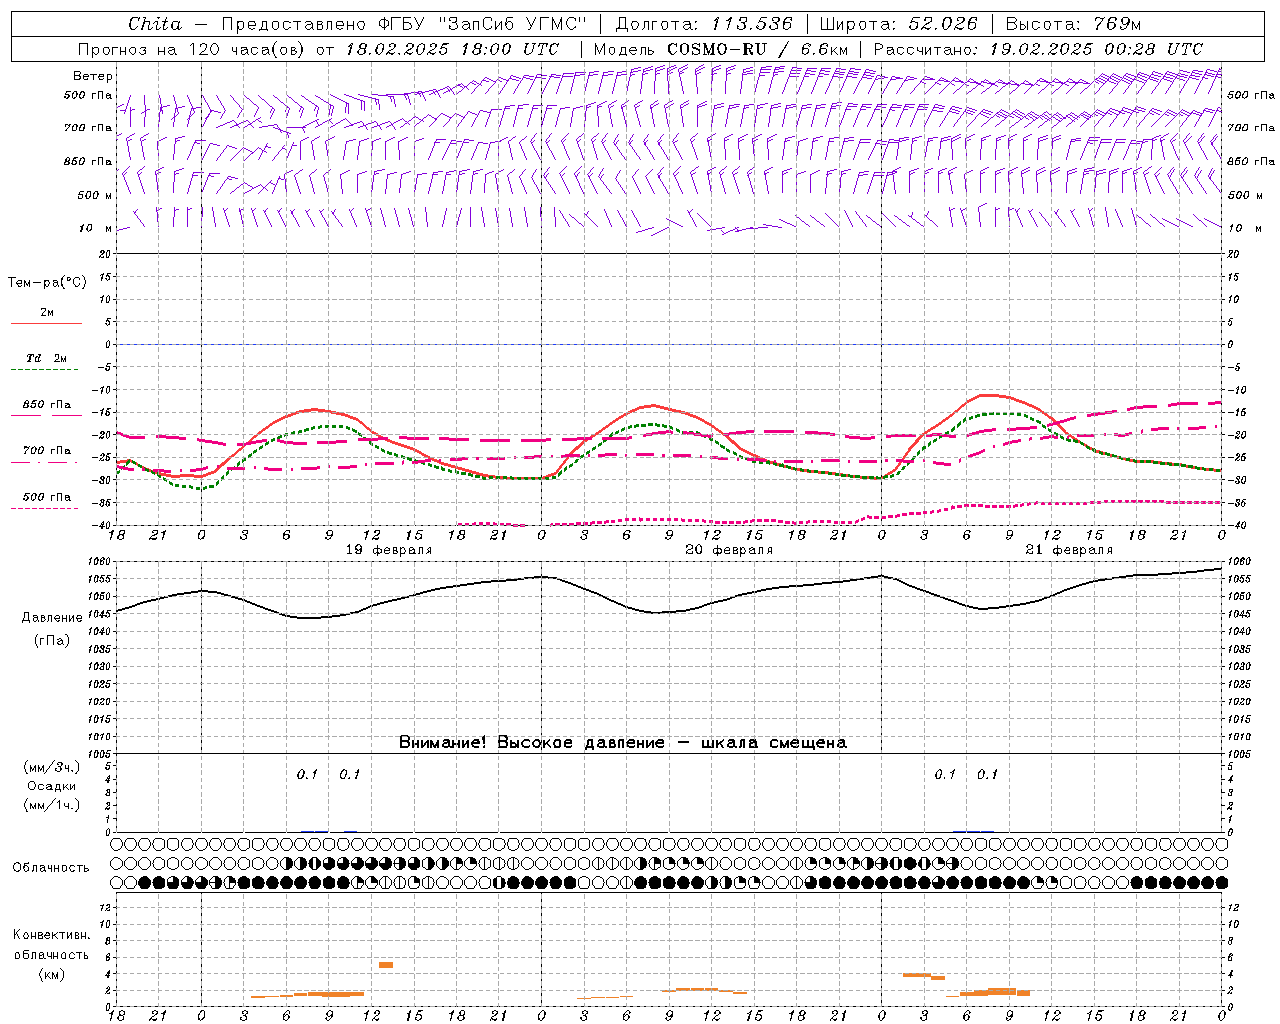Click the "(гПа)" unit label under Давление
This screenshot has width=1280, height=1024.
[52, 640]
